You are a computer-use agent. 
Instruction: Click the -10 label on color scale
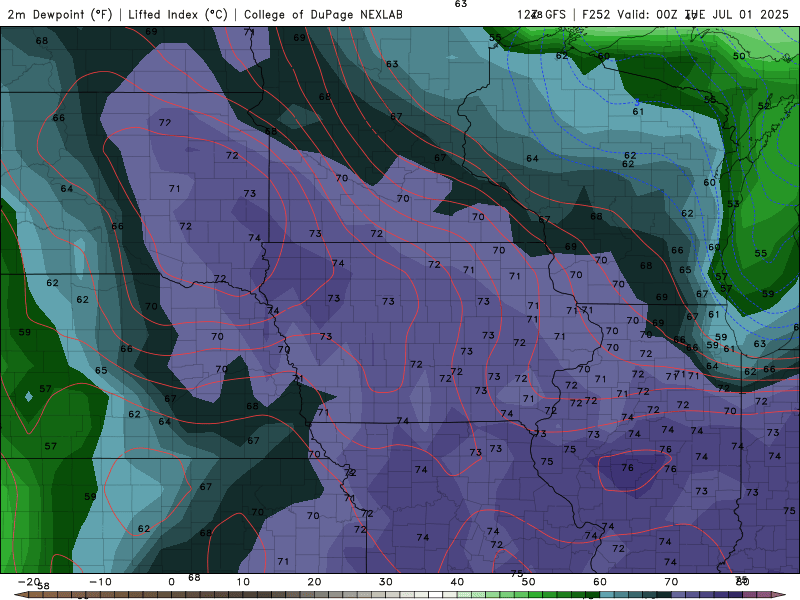[100, 582]
